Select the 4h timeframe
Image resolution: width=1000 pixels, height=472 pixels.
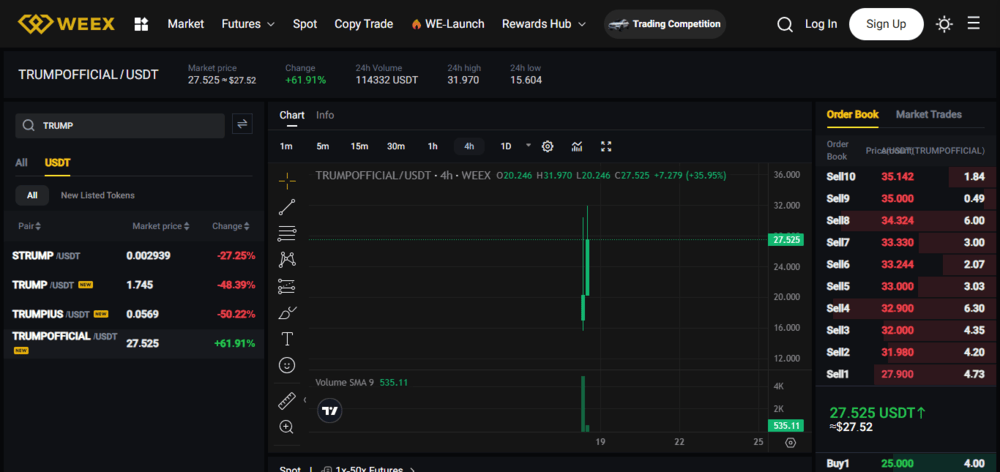tap(469, 147)
